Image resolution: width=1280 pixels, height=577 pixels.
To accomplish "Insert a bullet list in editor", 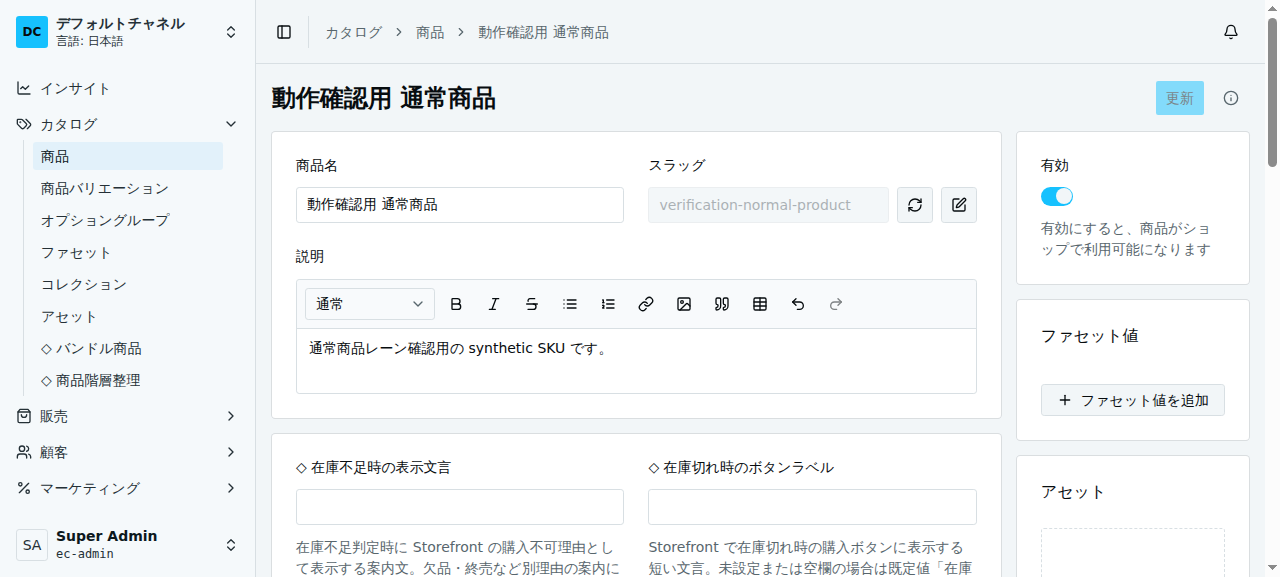I will coord(570,304).
